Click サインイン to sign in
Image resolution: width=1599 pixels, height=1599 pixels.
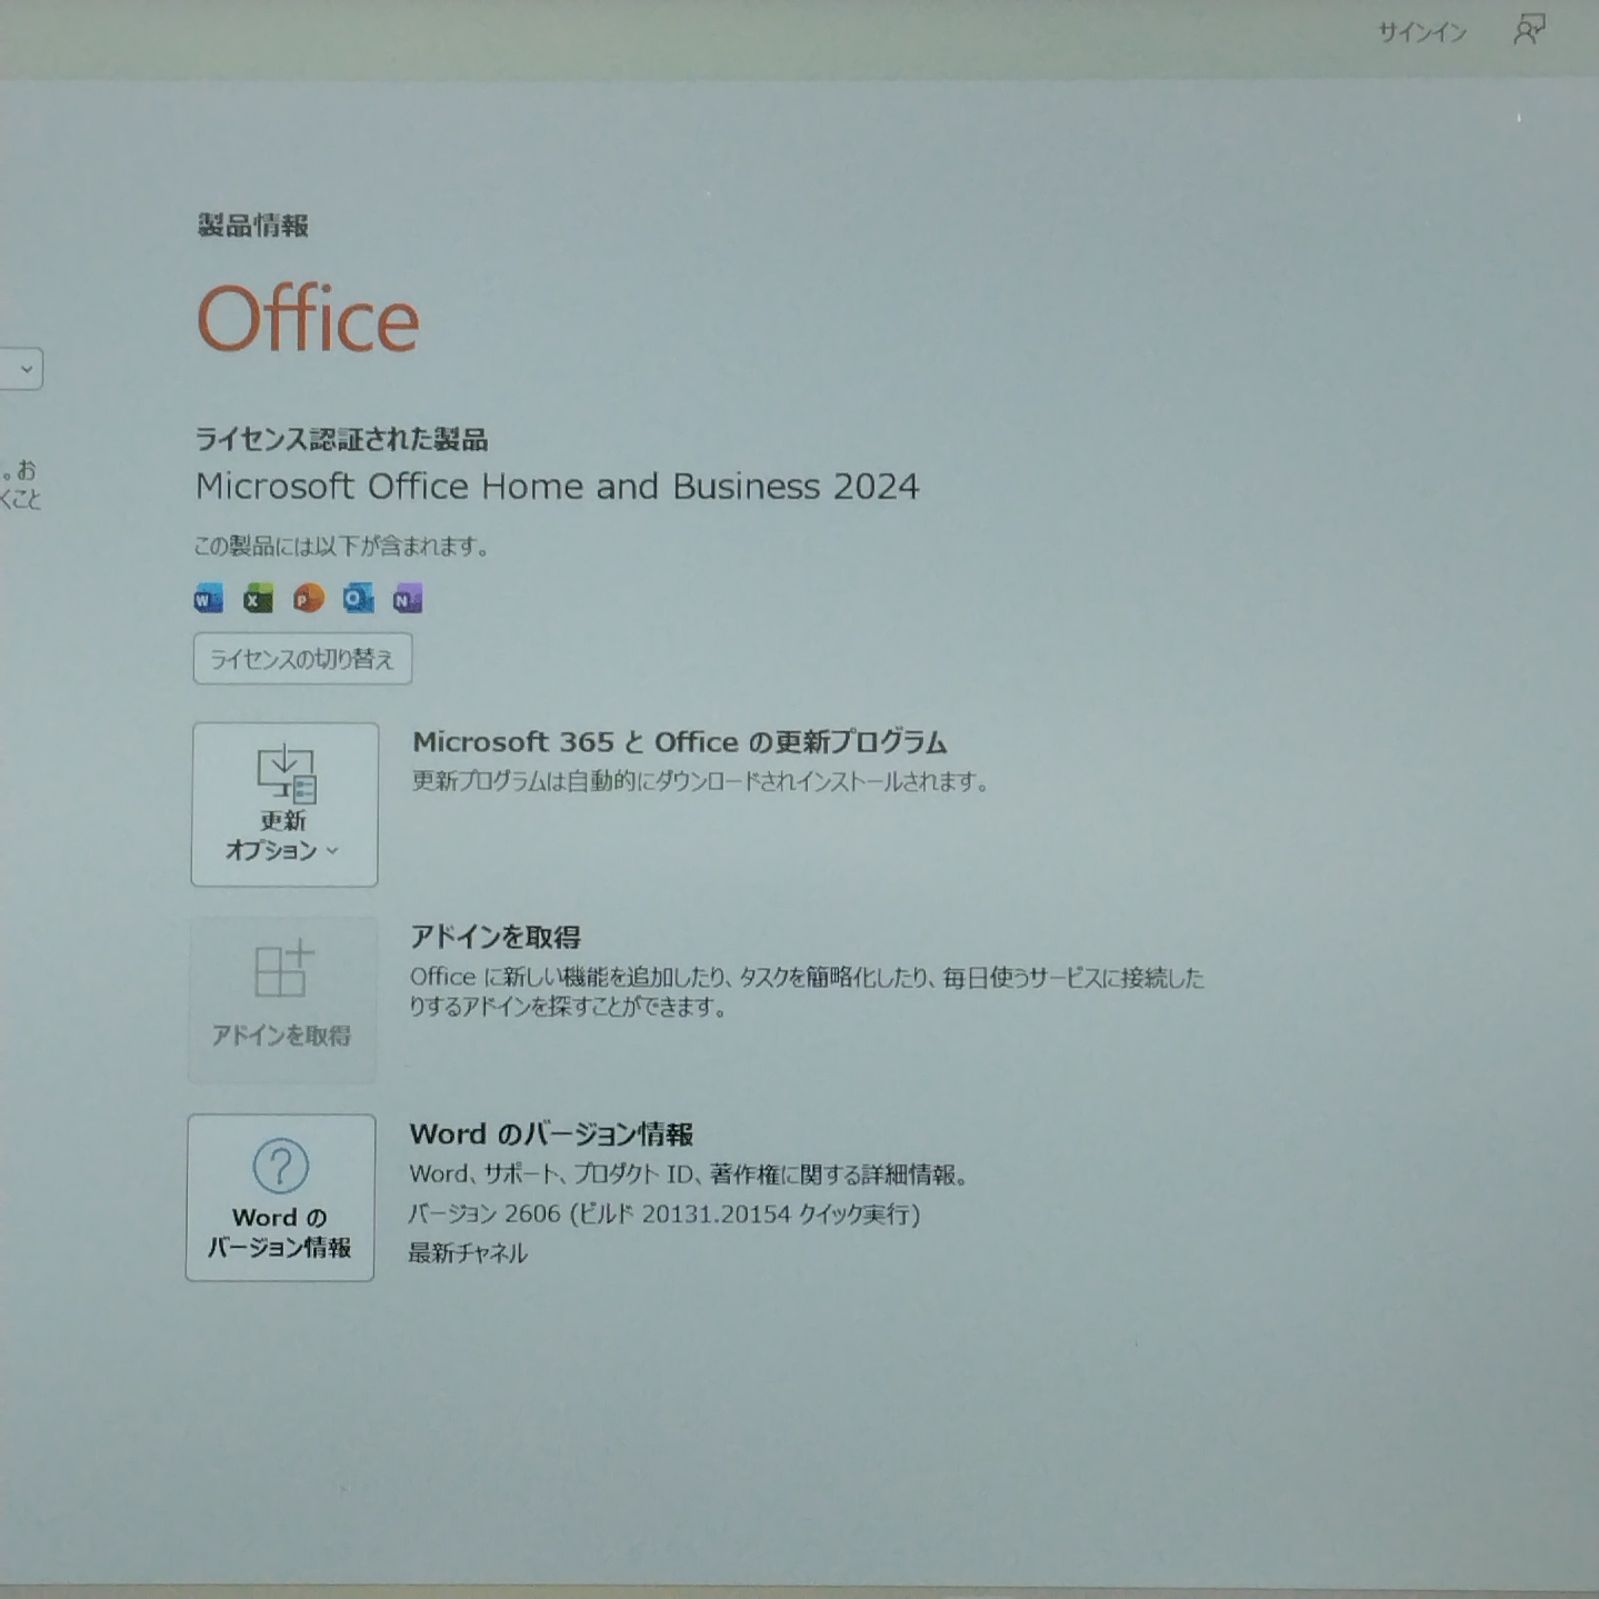click(1422, 32)
